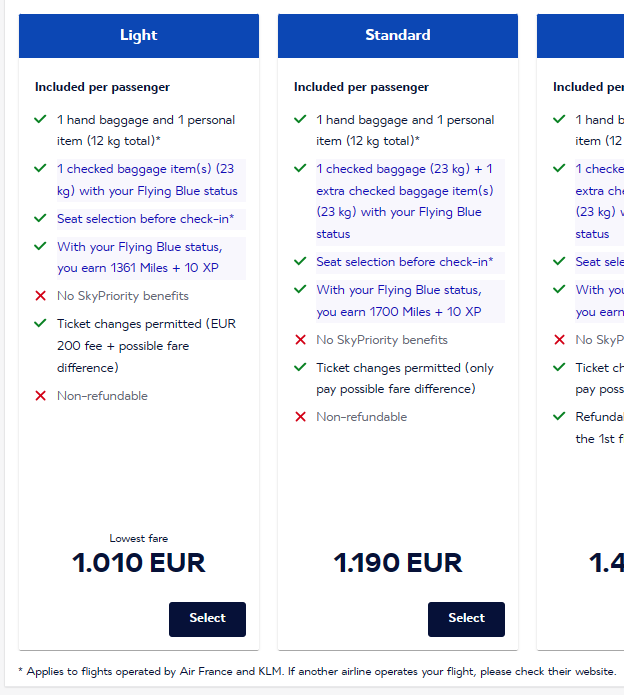Click the Lowest fare label

[x=138, y=539]
